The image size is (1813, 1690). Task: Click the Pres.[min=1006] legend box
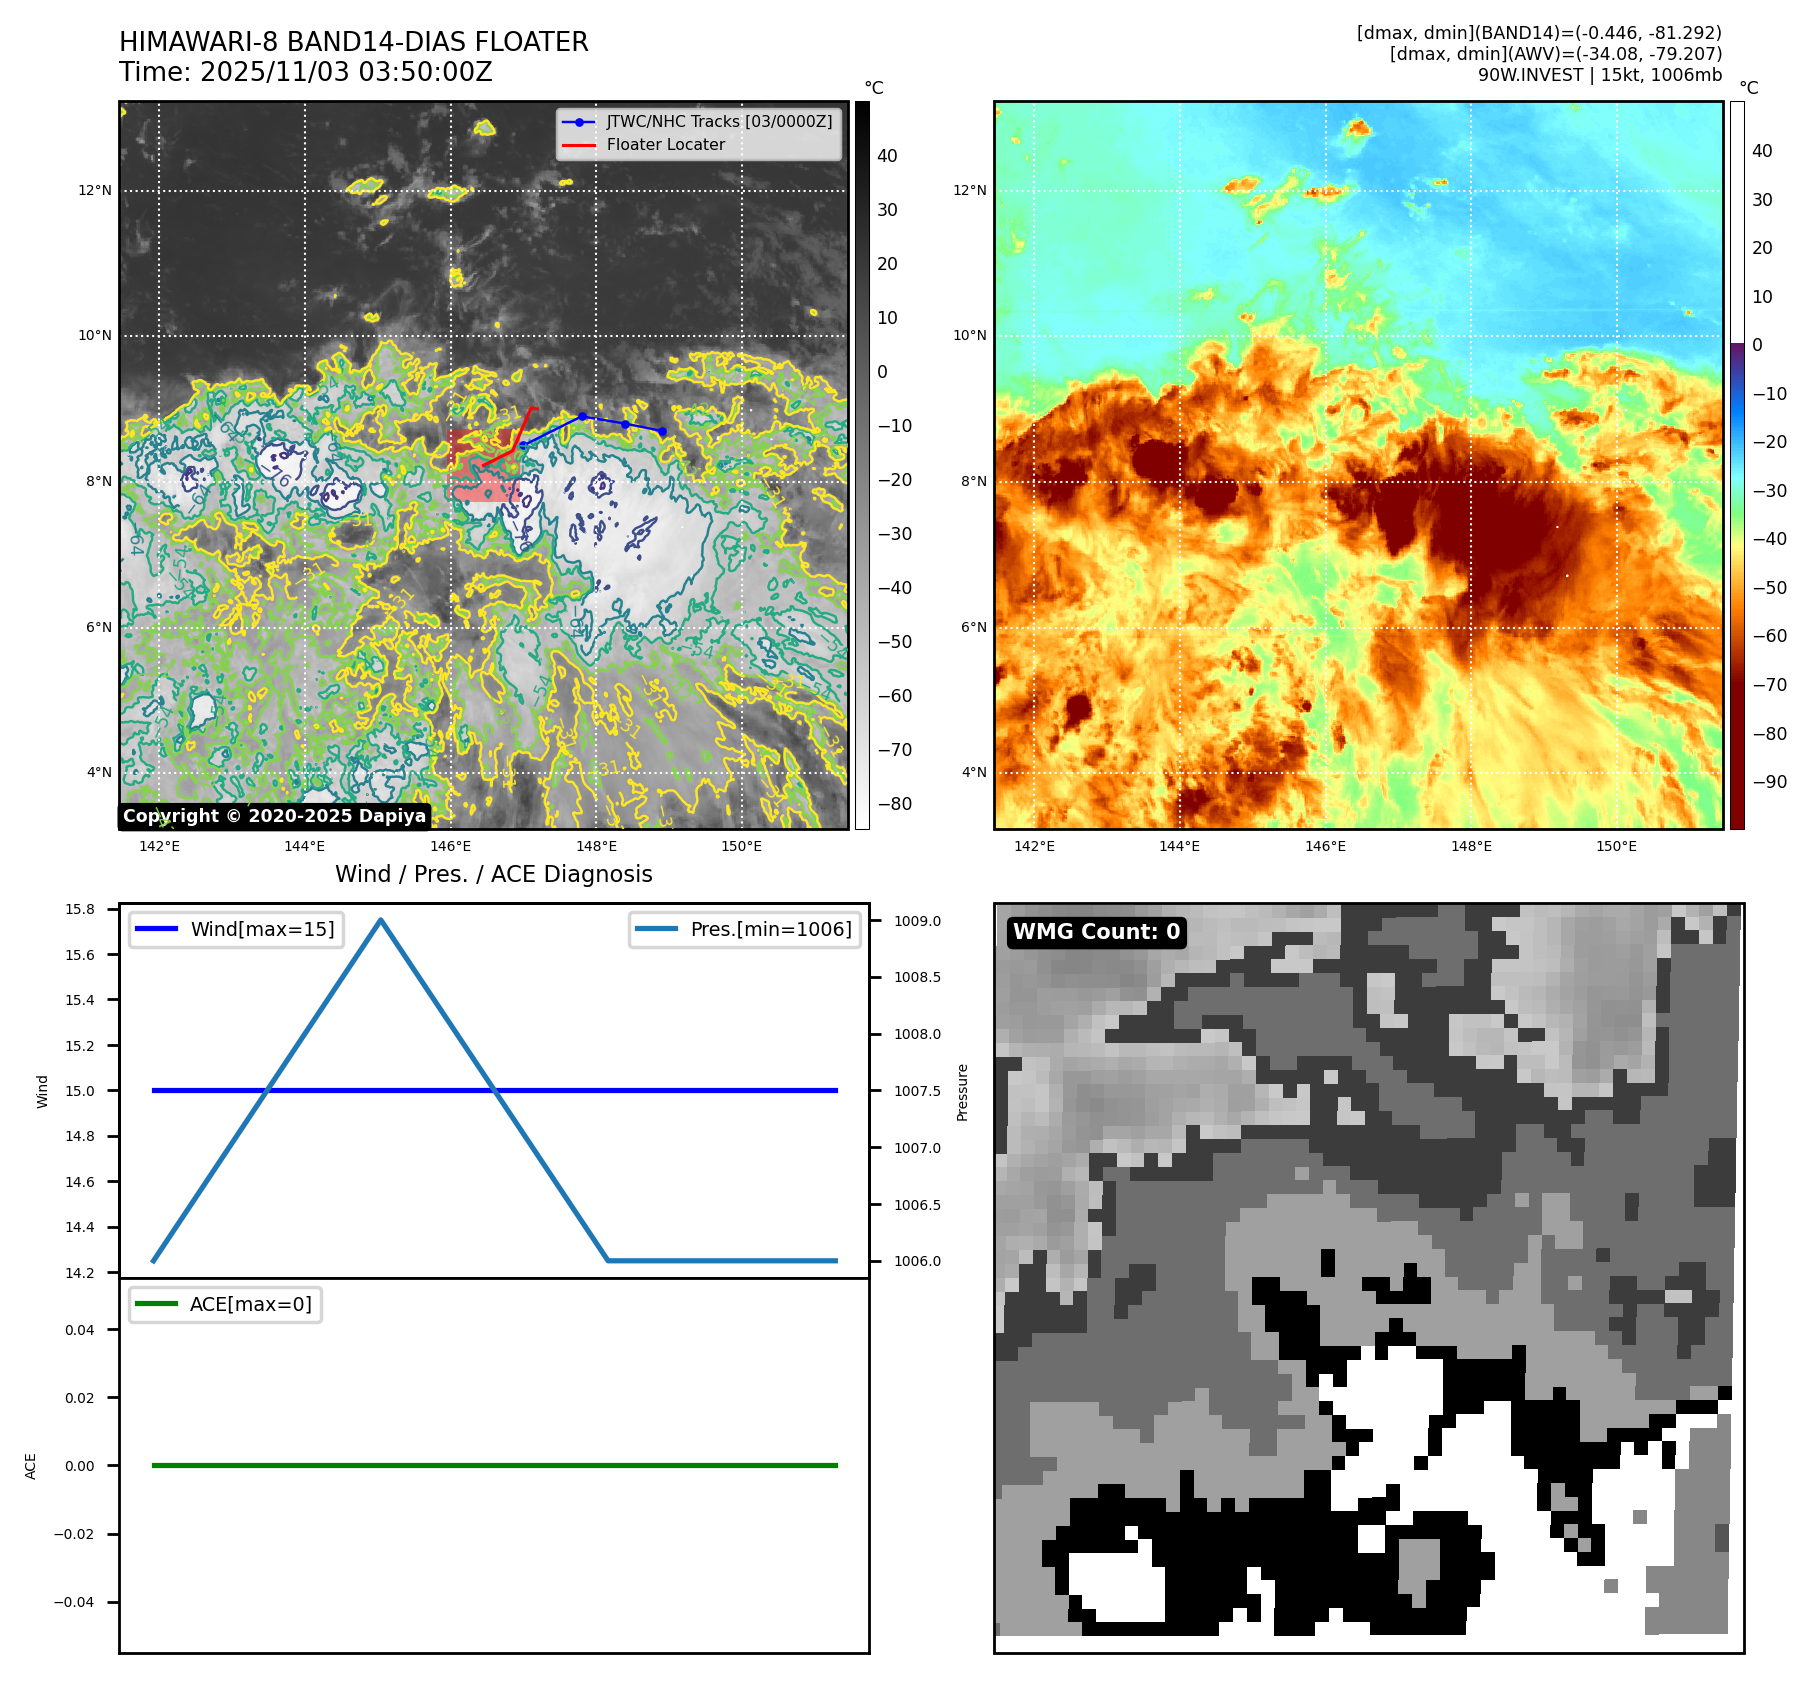[x=745, y=929]
